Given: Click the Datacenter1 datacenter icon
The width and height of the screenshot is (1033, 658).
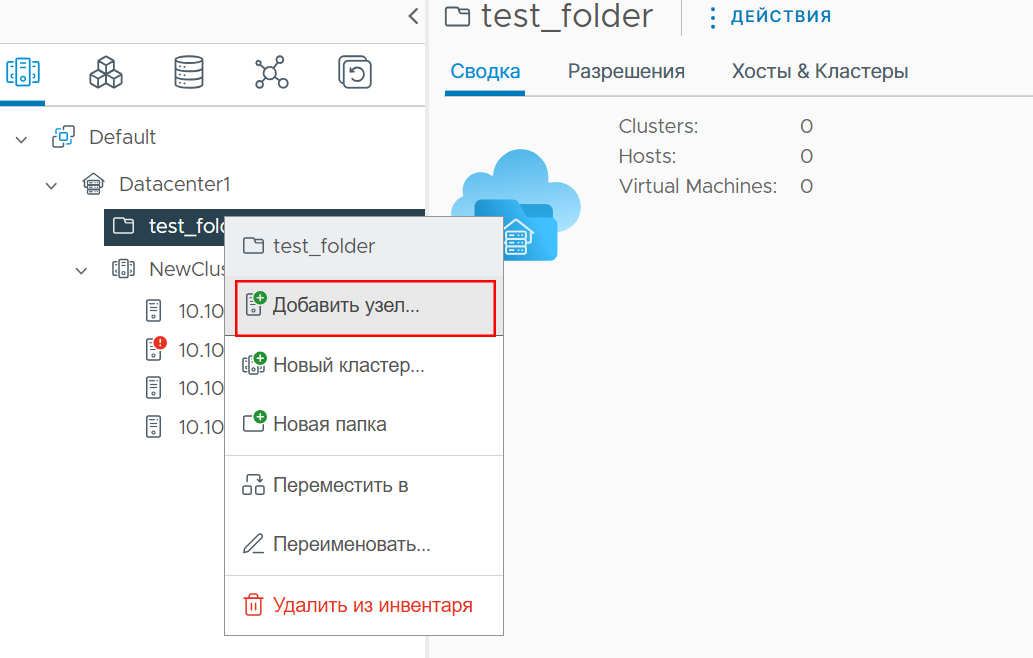Looking at the screenshot, I should pyautogui.click(x=93, y=184).
